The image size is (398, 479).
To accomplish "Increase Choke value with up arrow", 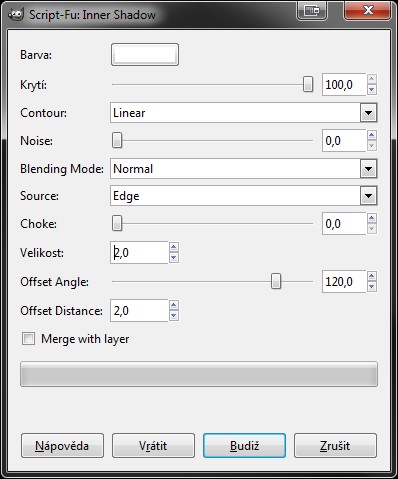I will pos(372,218).
